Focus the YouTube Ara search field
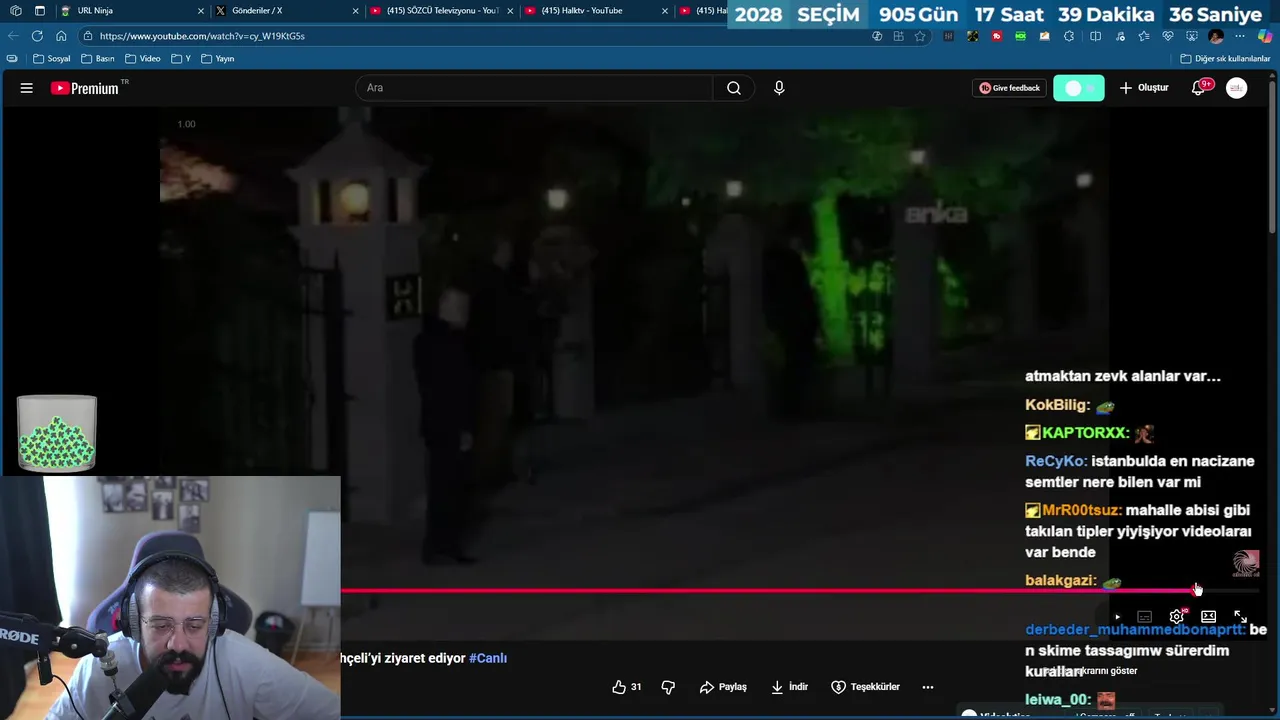Screen dimensions: 1280x720 coord(534,88)
